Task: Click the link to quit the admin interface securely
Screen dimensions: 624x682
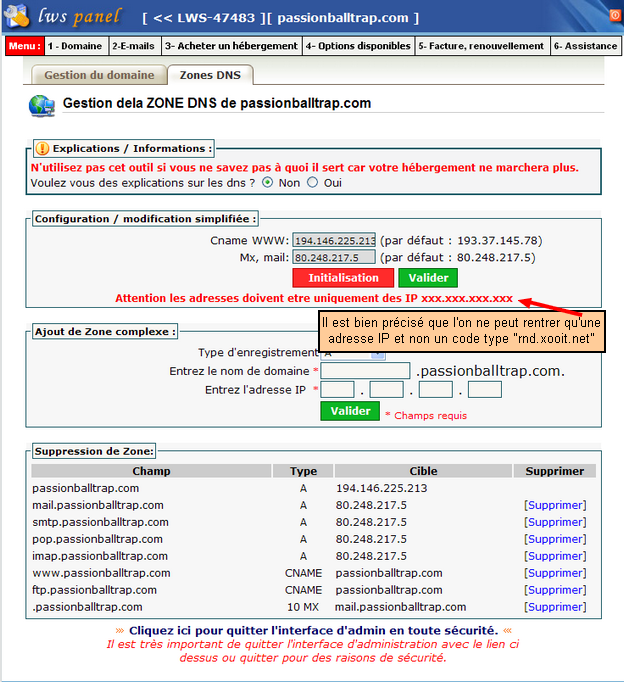Action: (314, 630)
